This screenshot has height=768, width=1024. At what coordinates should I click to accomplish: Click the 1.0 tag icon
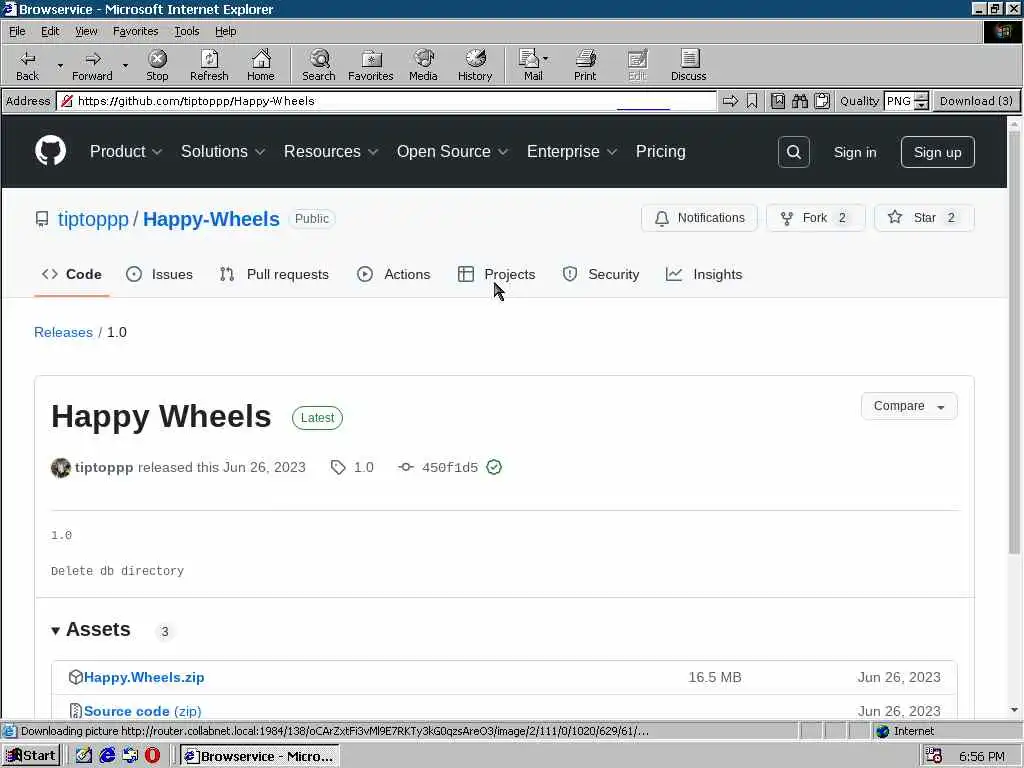[338, 467]
